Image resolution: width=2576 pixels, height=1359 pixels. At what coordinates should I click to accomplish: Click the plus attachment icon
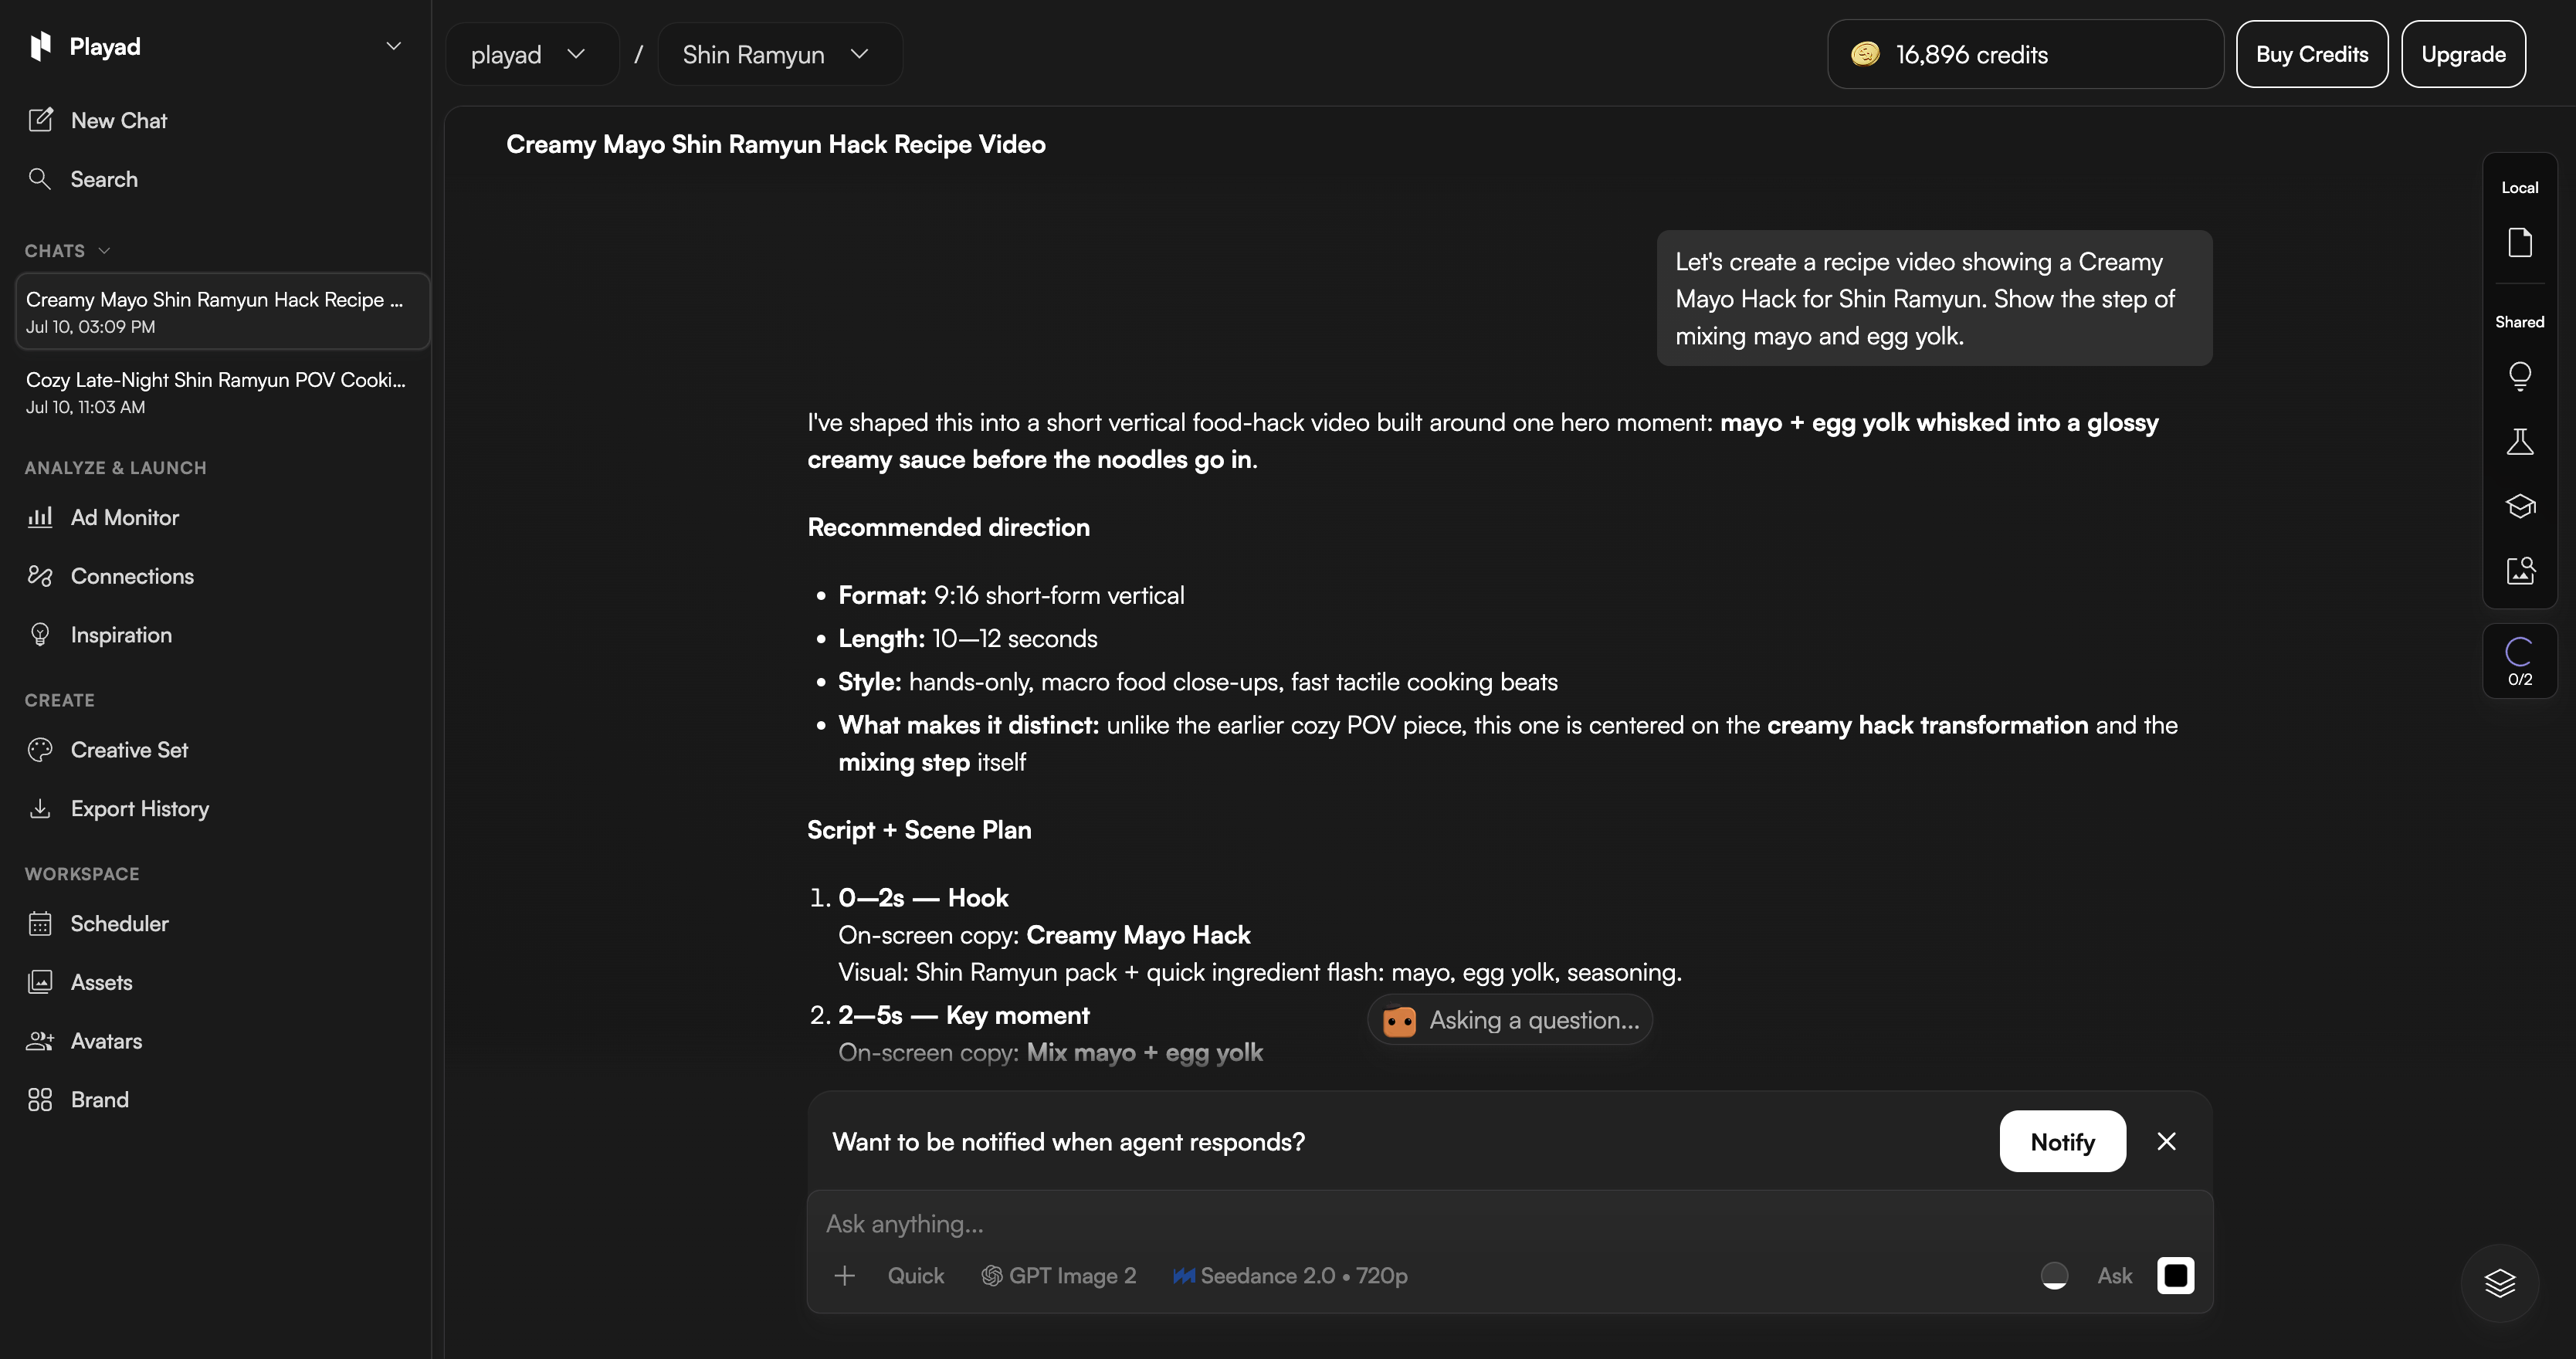(844, 1276)
